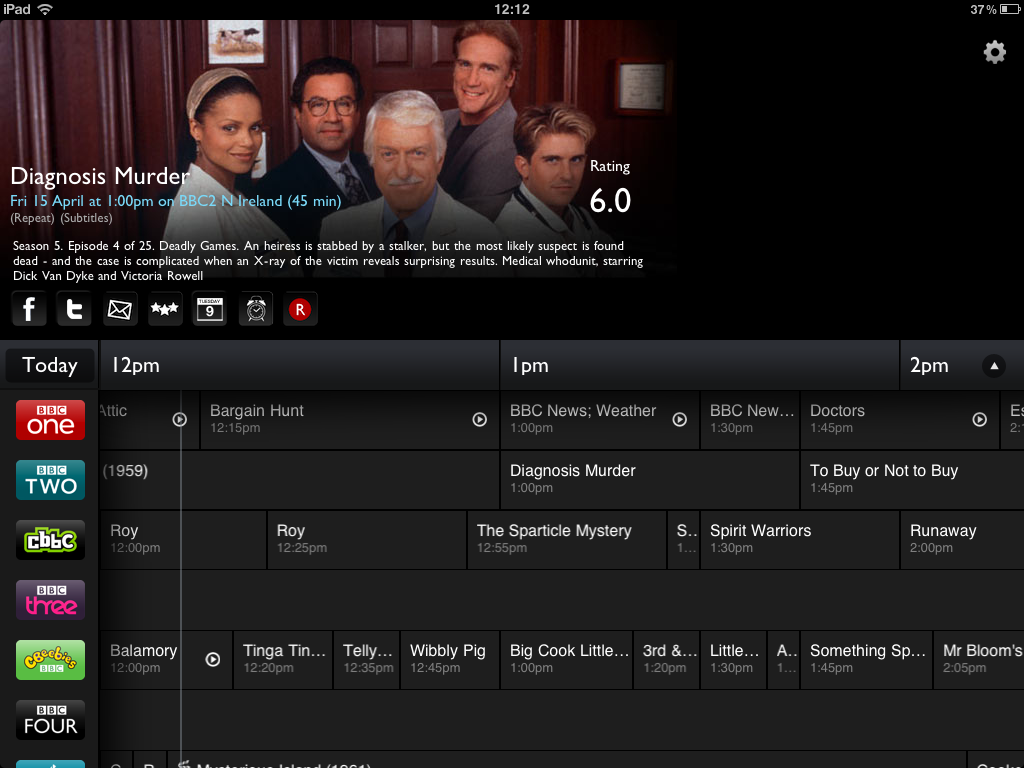Open the settings gear
1024x768 pixels.
[994, 52]
